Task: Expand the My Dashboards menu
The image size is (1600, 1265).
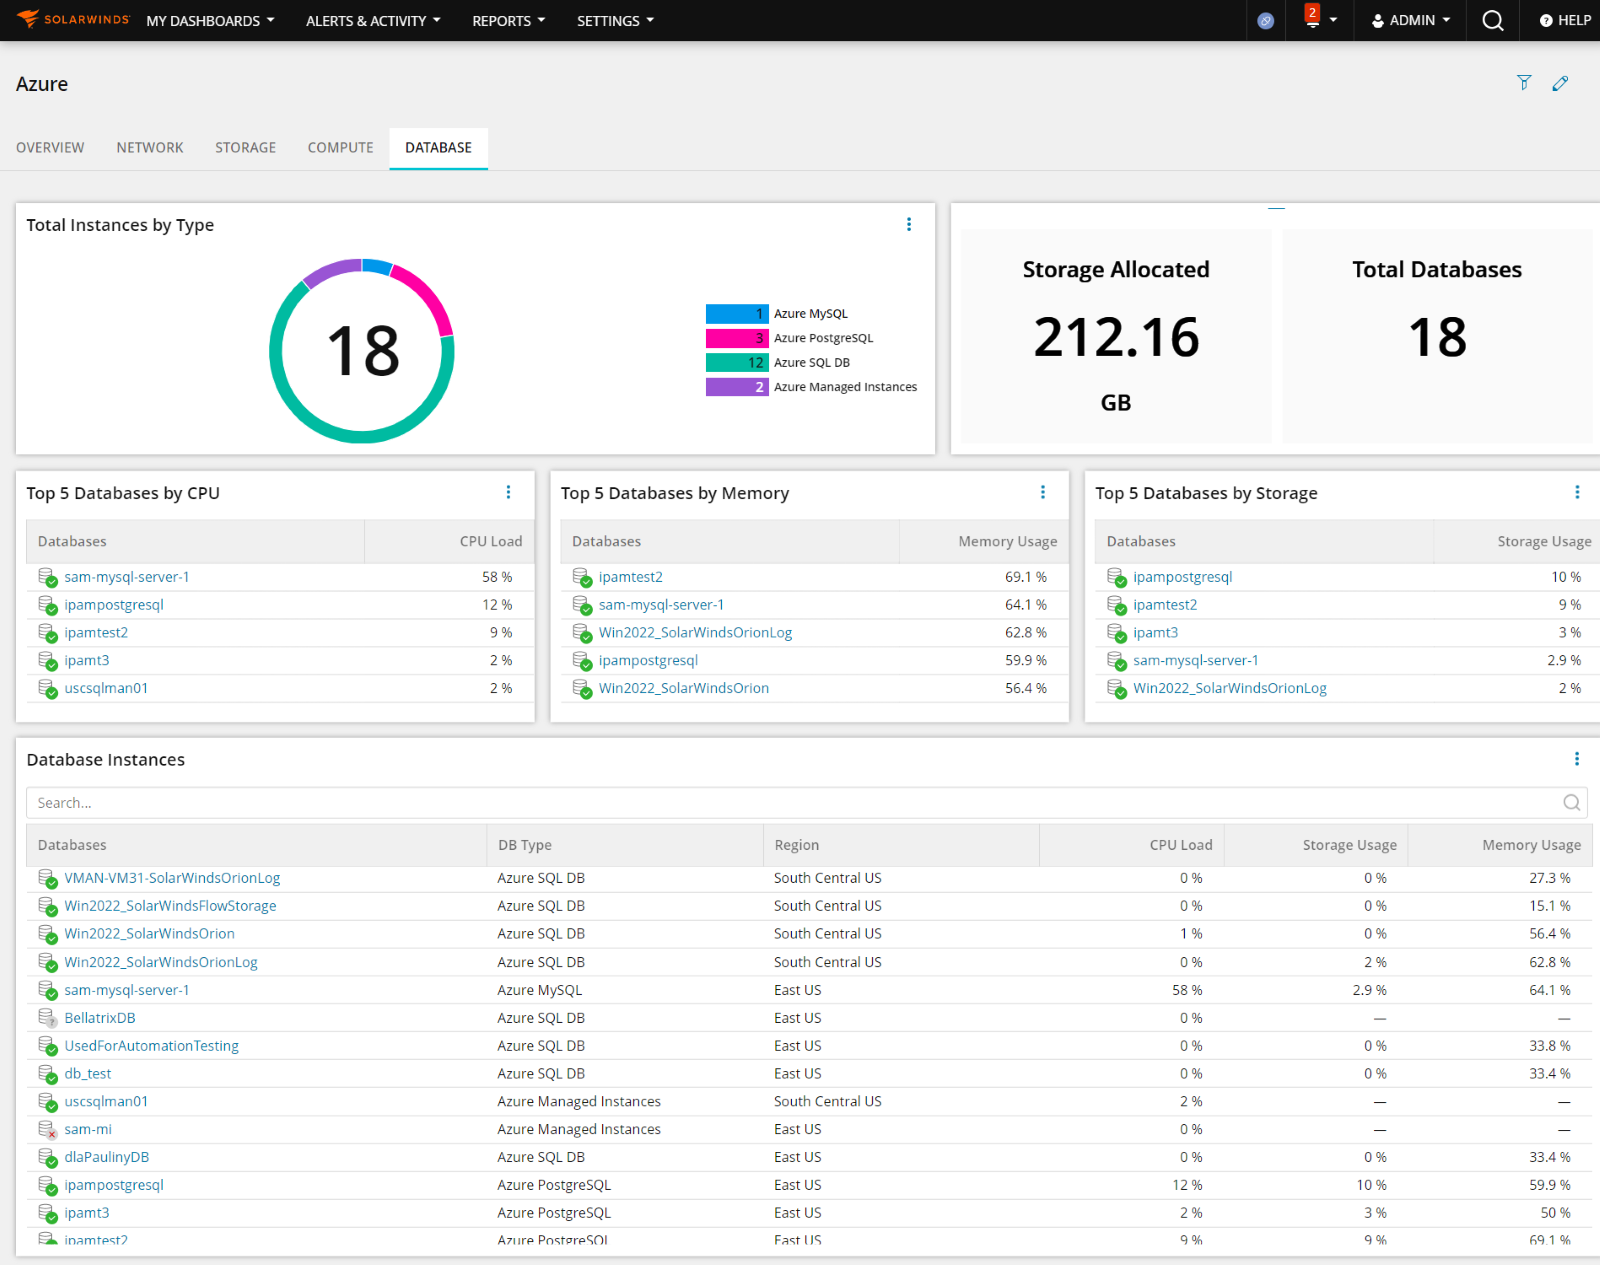Action: click(x=210, y=20)
